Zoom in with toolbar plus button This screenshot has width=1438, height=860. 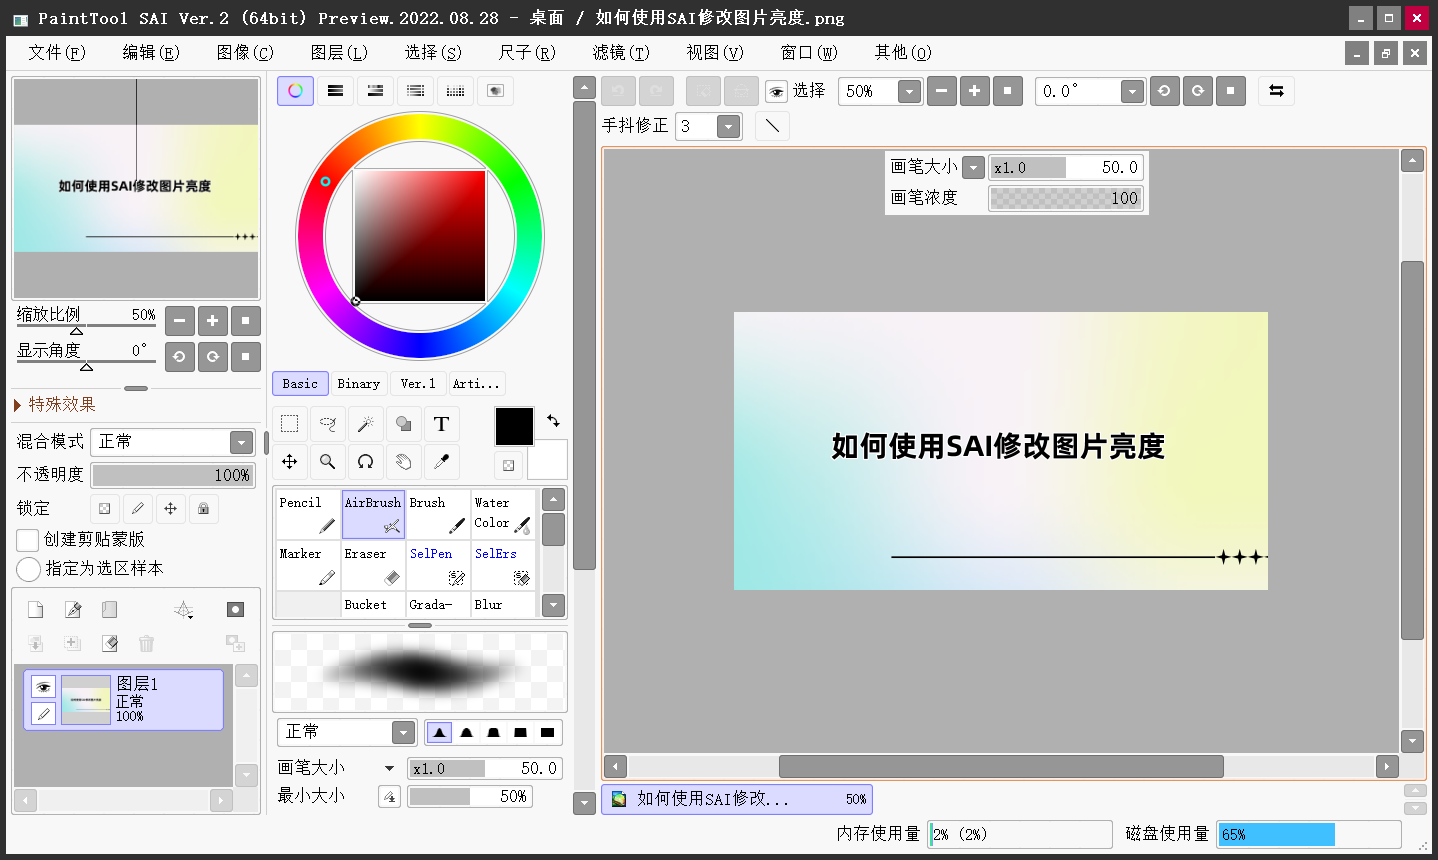975,91
